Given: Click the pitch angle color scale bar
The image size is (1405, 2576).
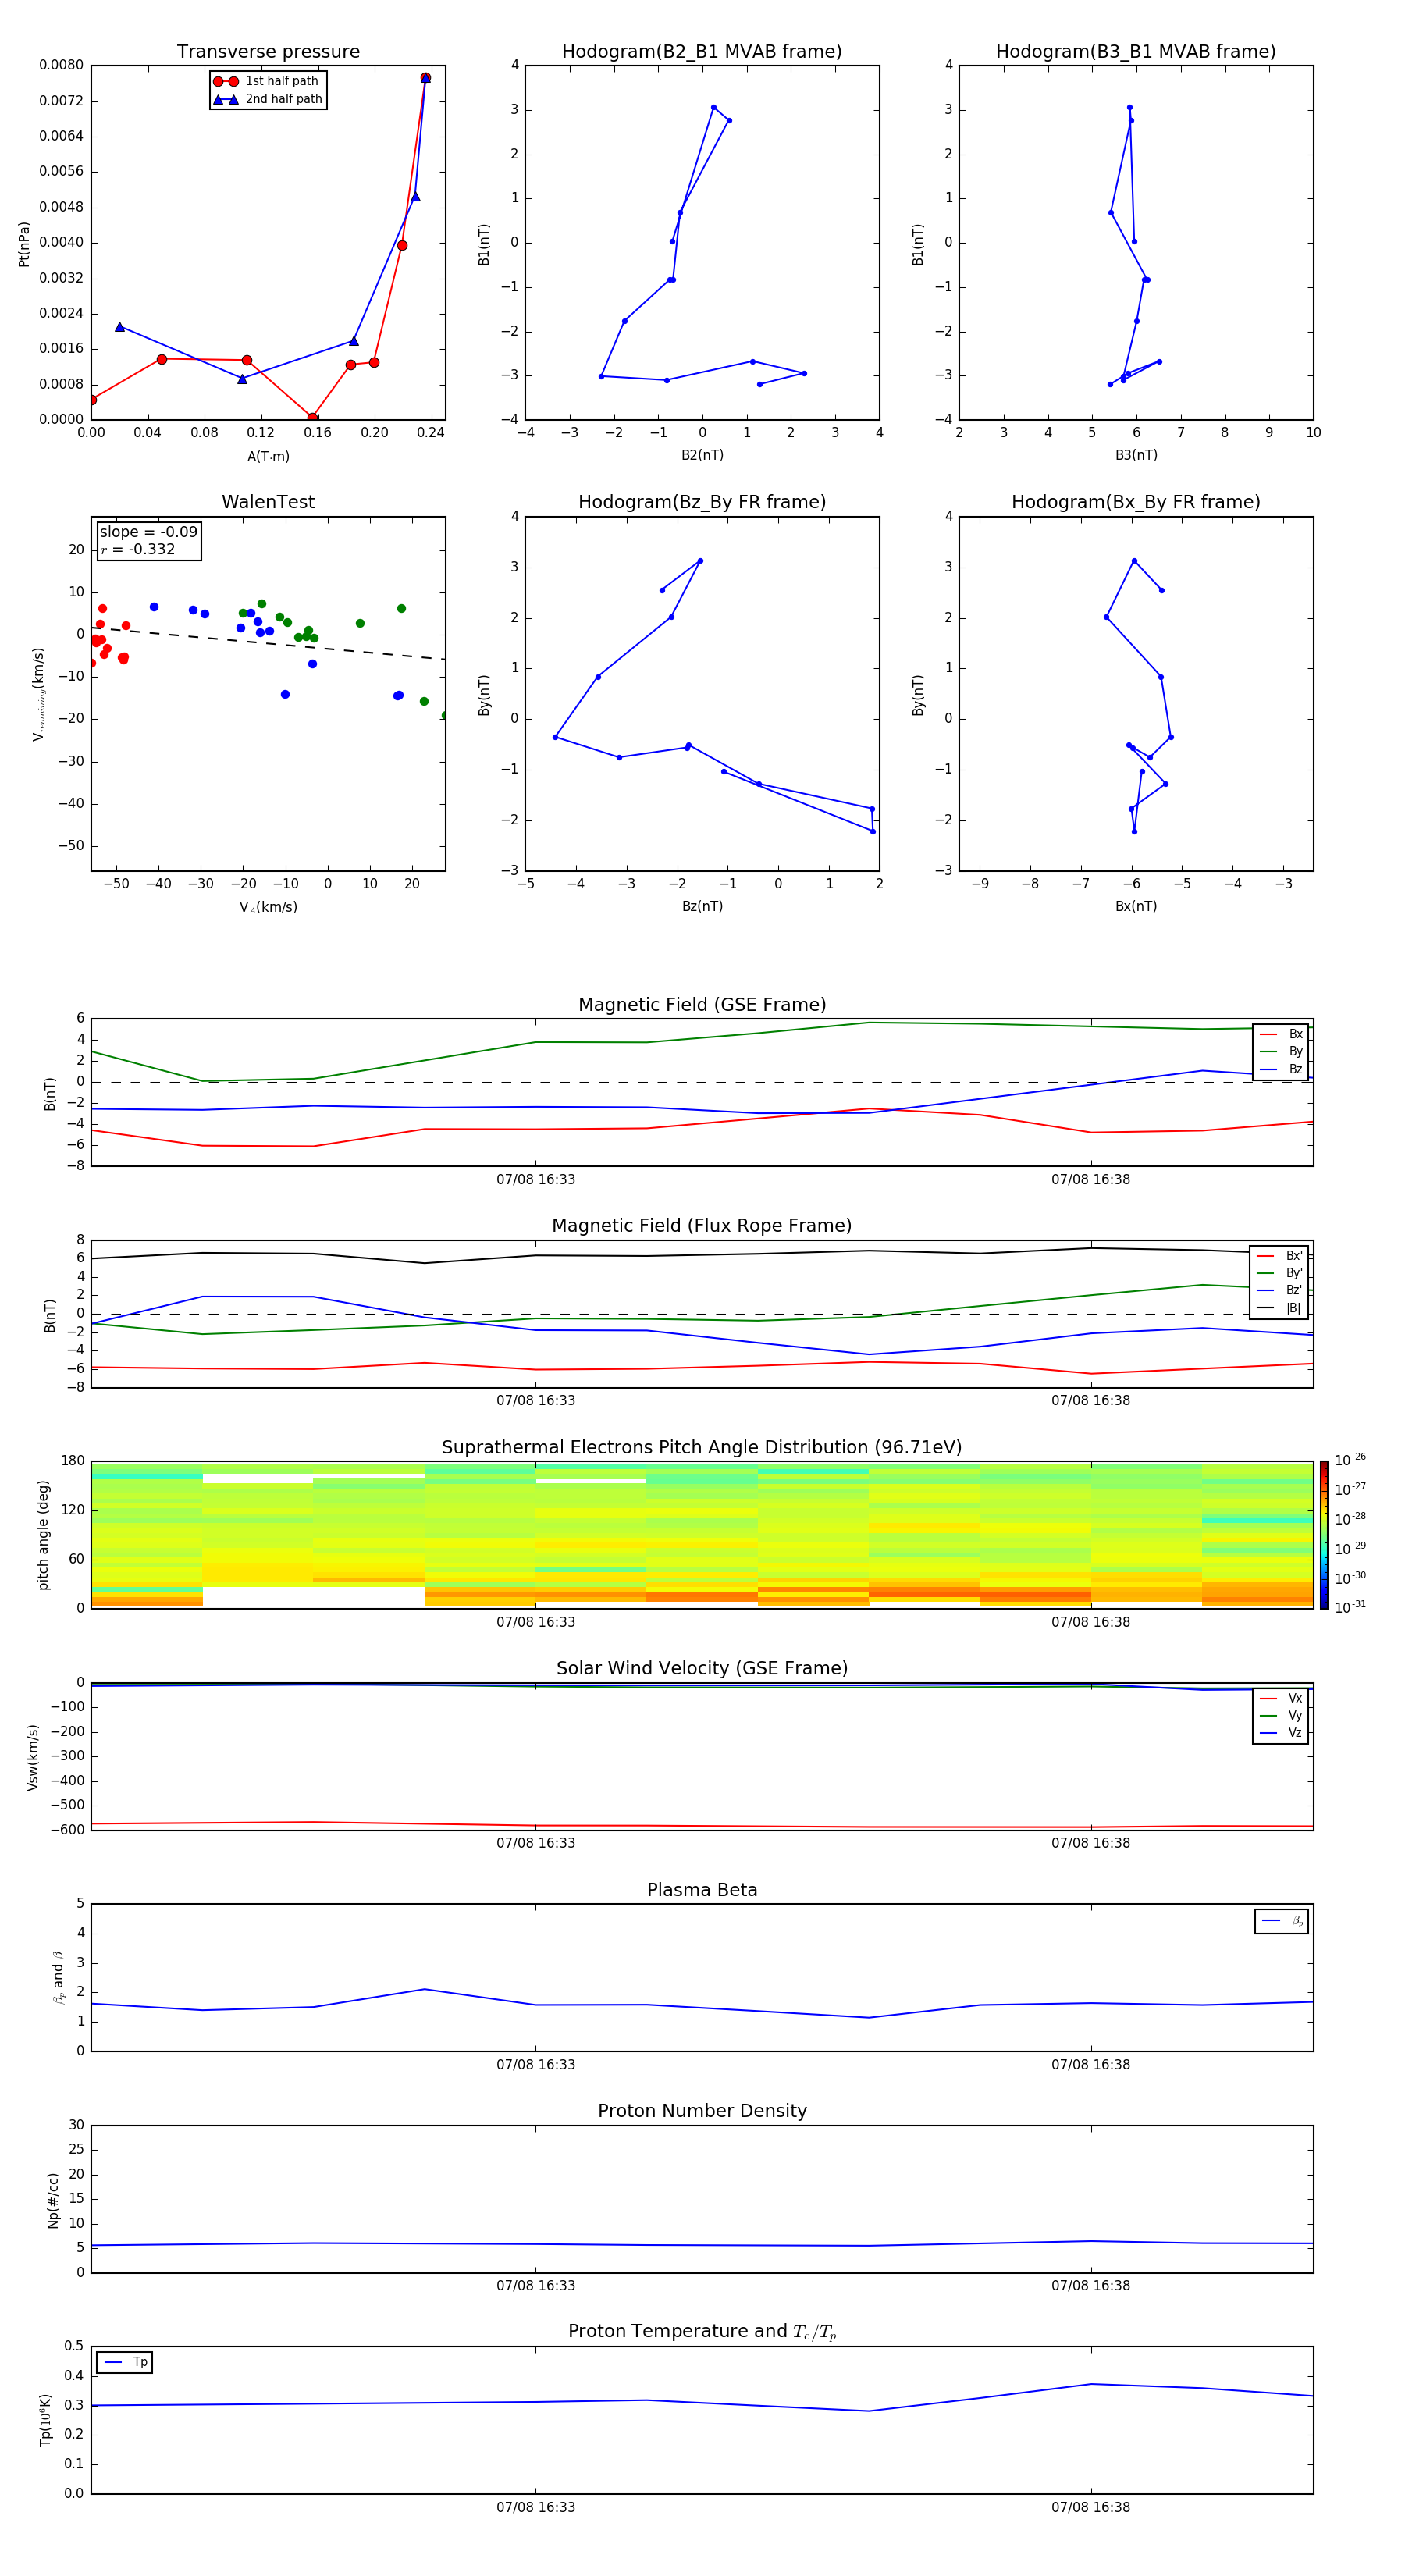Looking at the screenshot, I should pos(1324,1535).
